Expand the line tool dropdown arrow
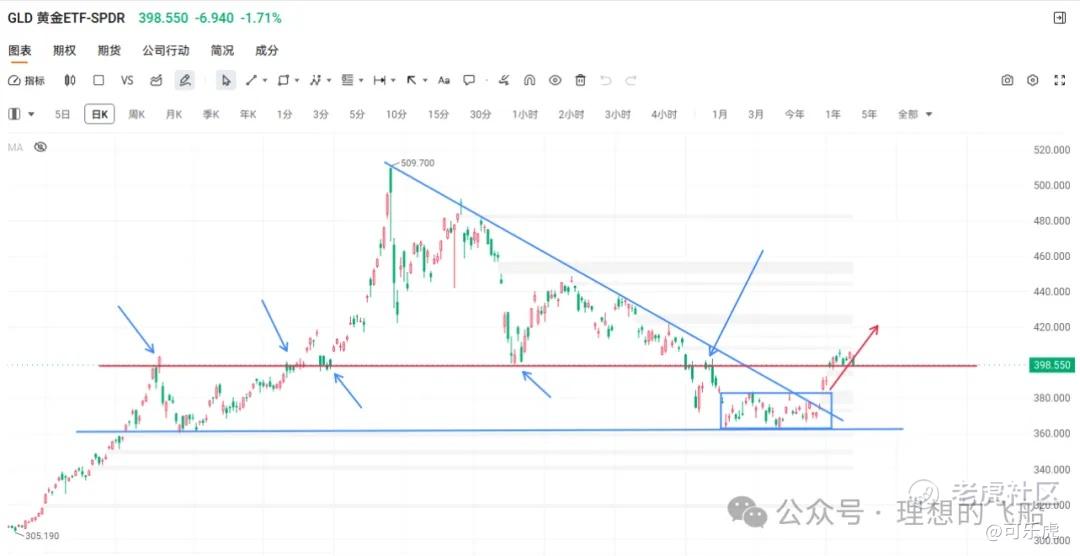This screenshot has width=1080, height=556. pos(265,81)
